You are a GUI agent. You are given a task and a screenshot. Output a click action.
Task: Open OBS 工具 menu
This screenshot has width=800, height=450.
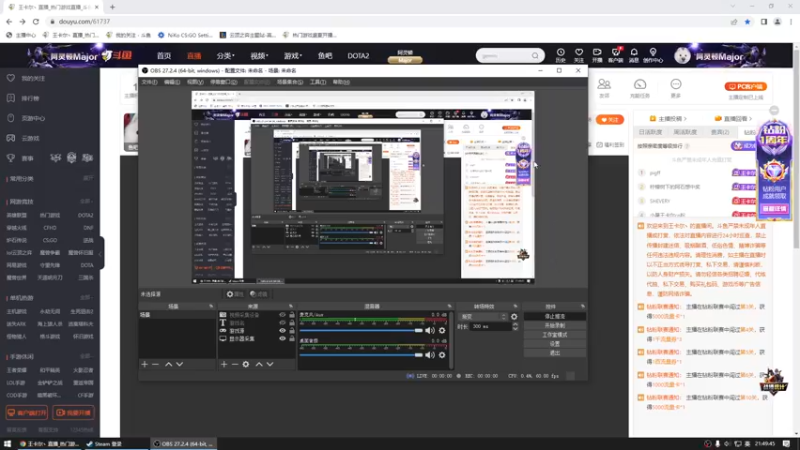click(x=318, y=82)
